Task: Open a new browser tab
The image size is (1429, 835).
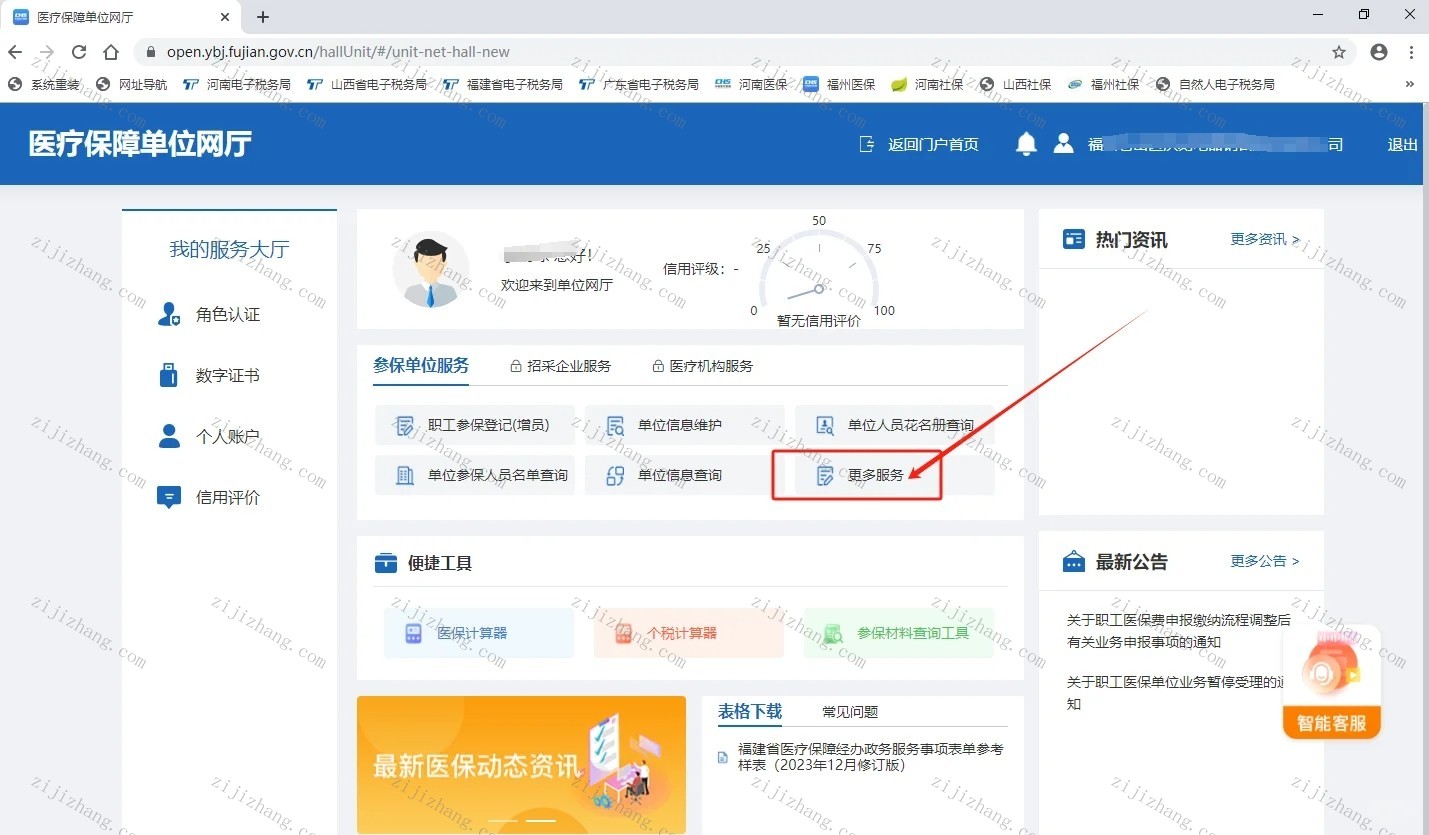Action: point(263,17)
